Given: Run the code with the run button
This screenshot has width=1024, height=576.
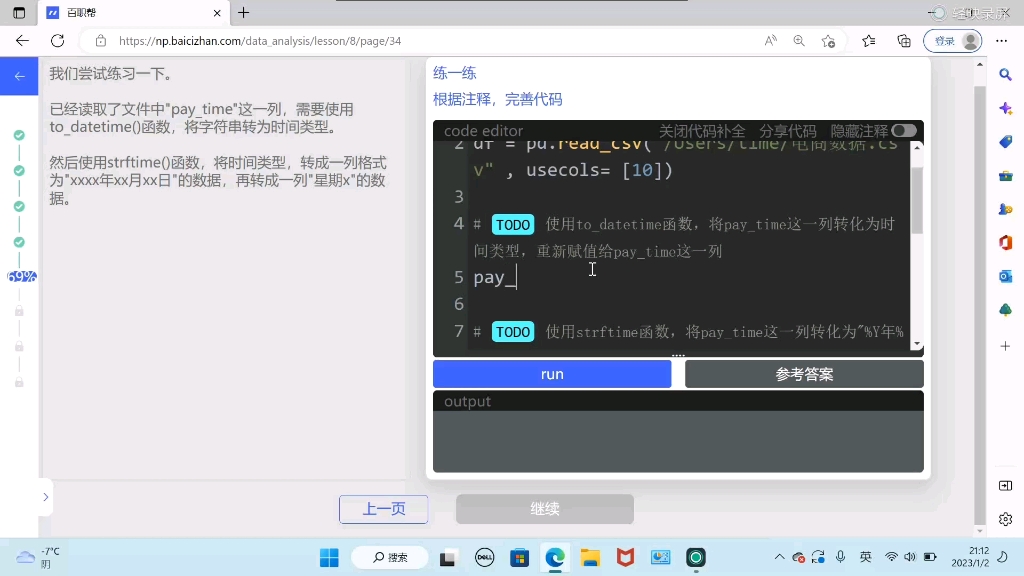Looking at the screenshot, I should [x=551, y=373].
